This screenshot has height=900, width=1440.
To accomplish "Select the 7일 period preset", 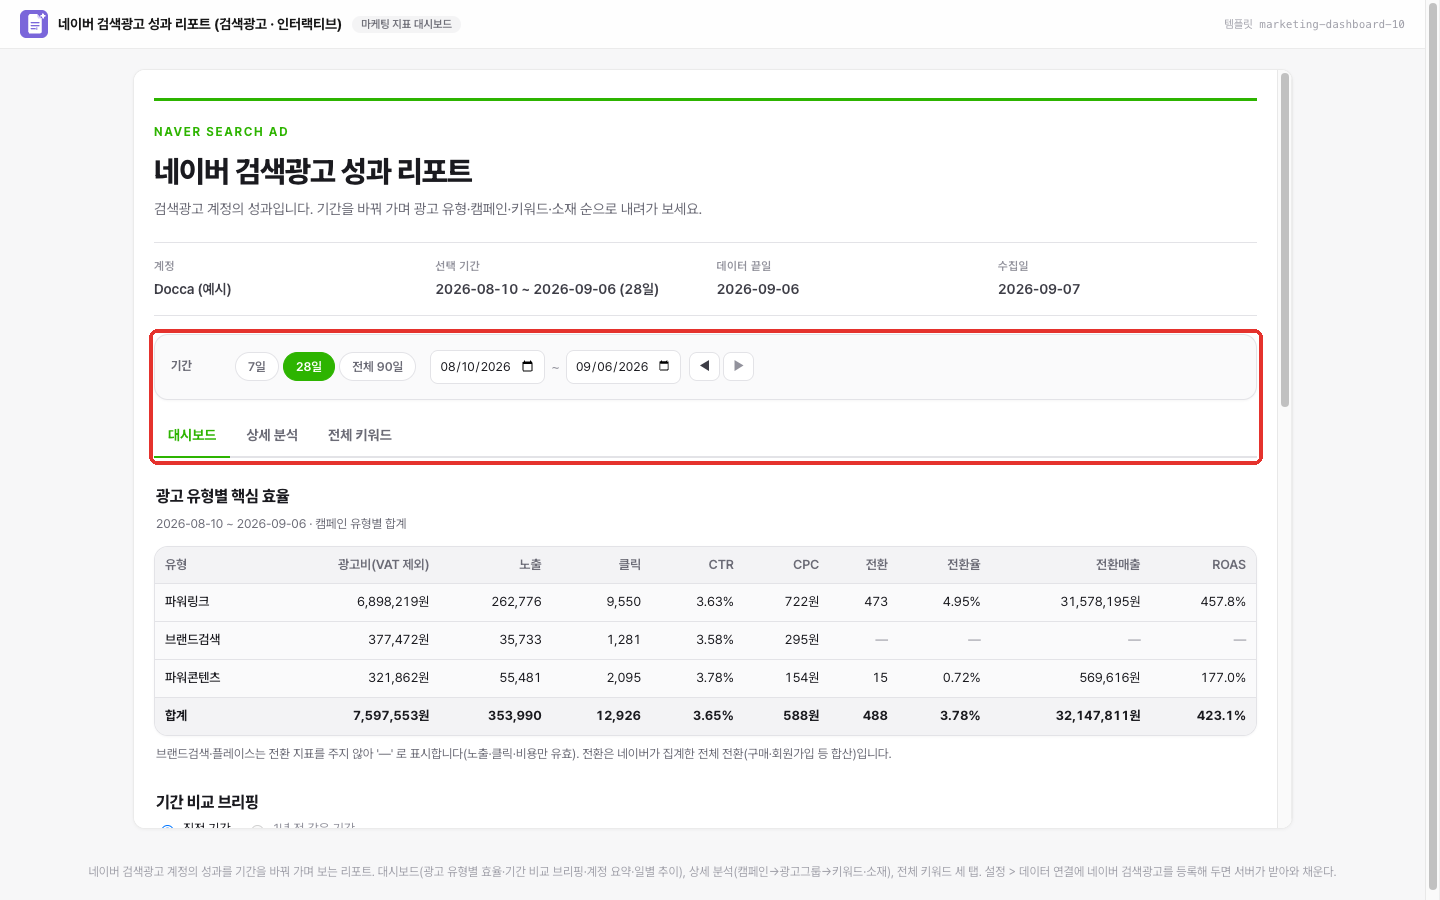I will click(257, 366).
